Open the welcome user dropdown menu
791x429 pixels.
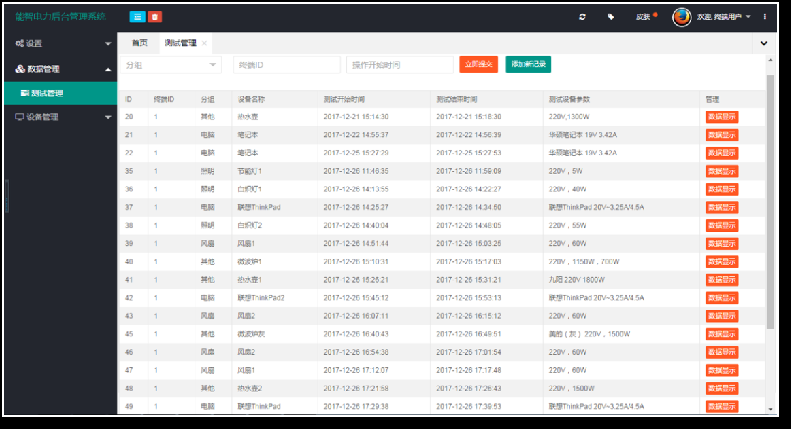723,17
